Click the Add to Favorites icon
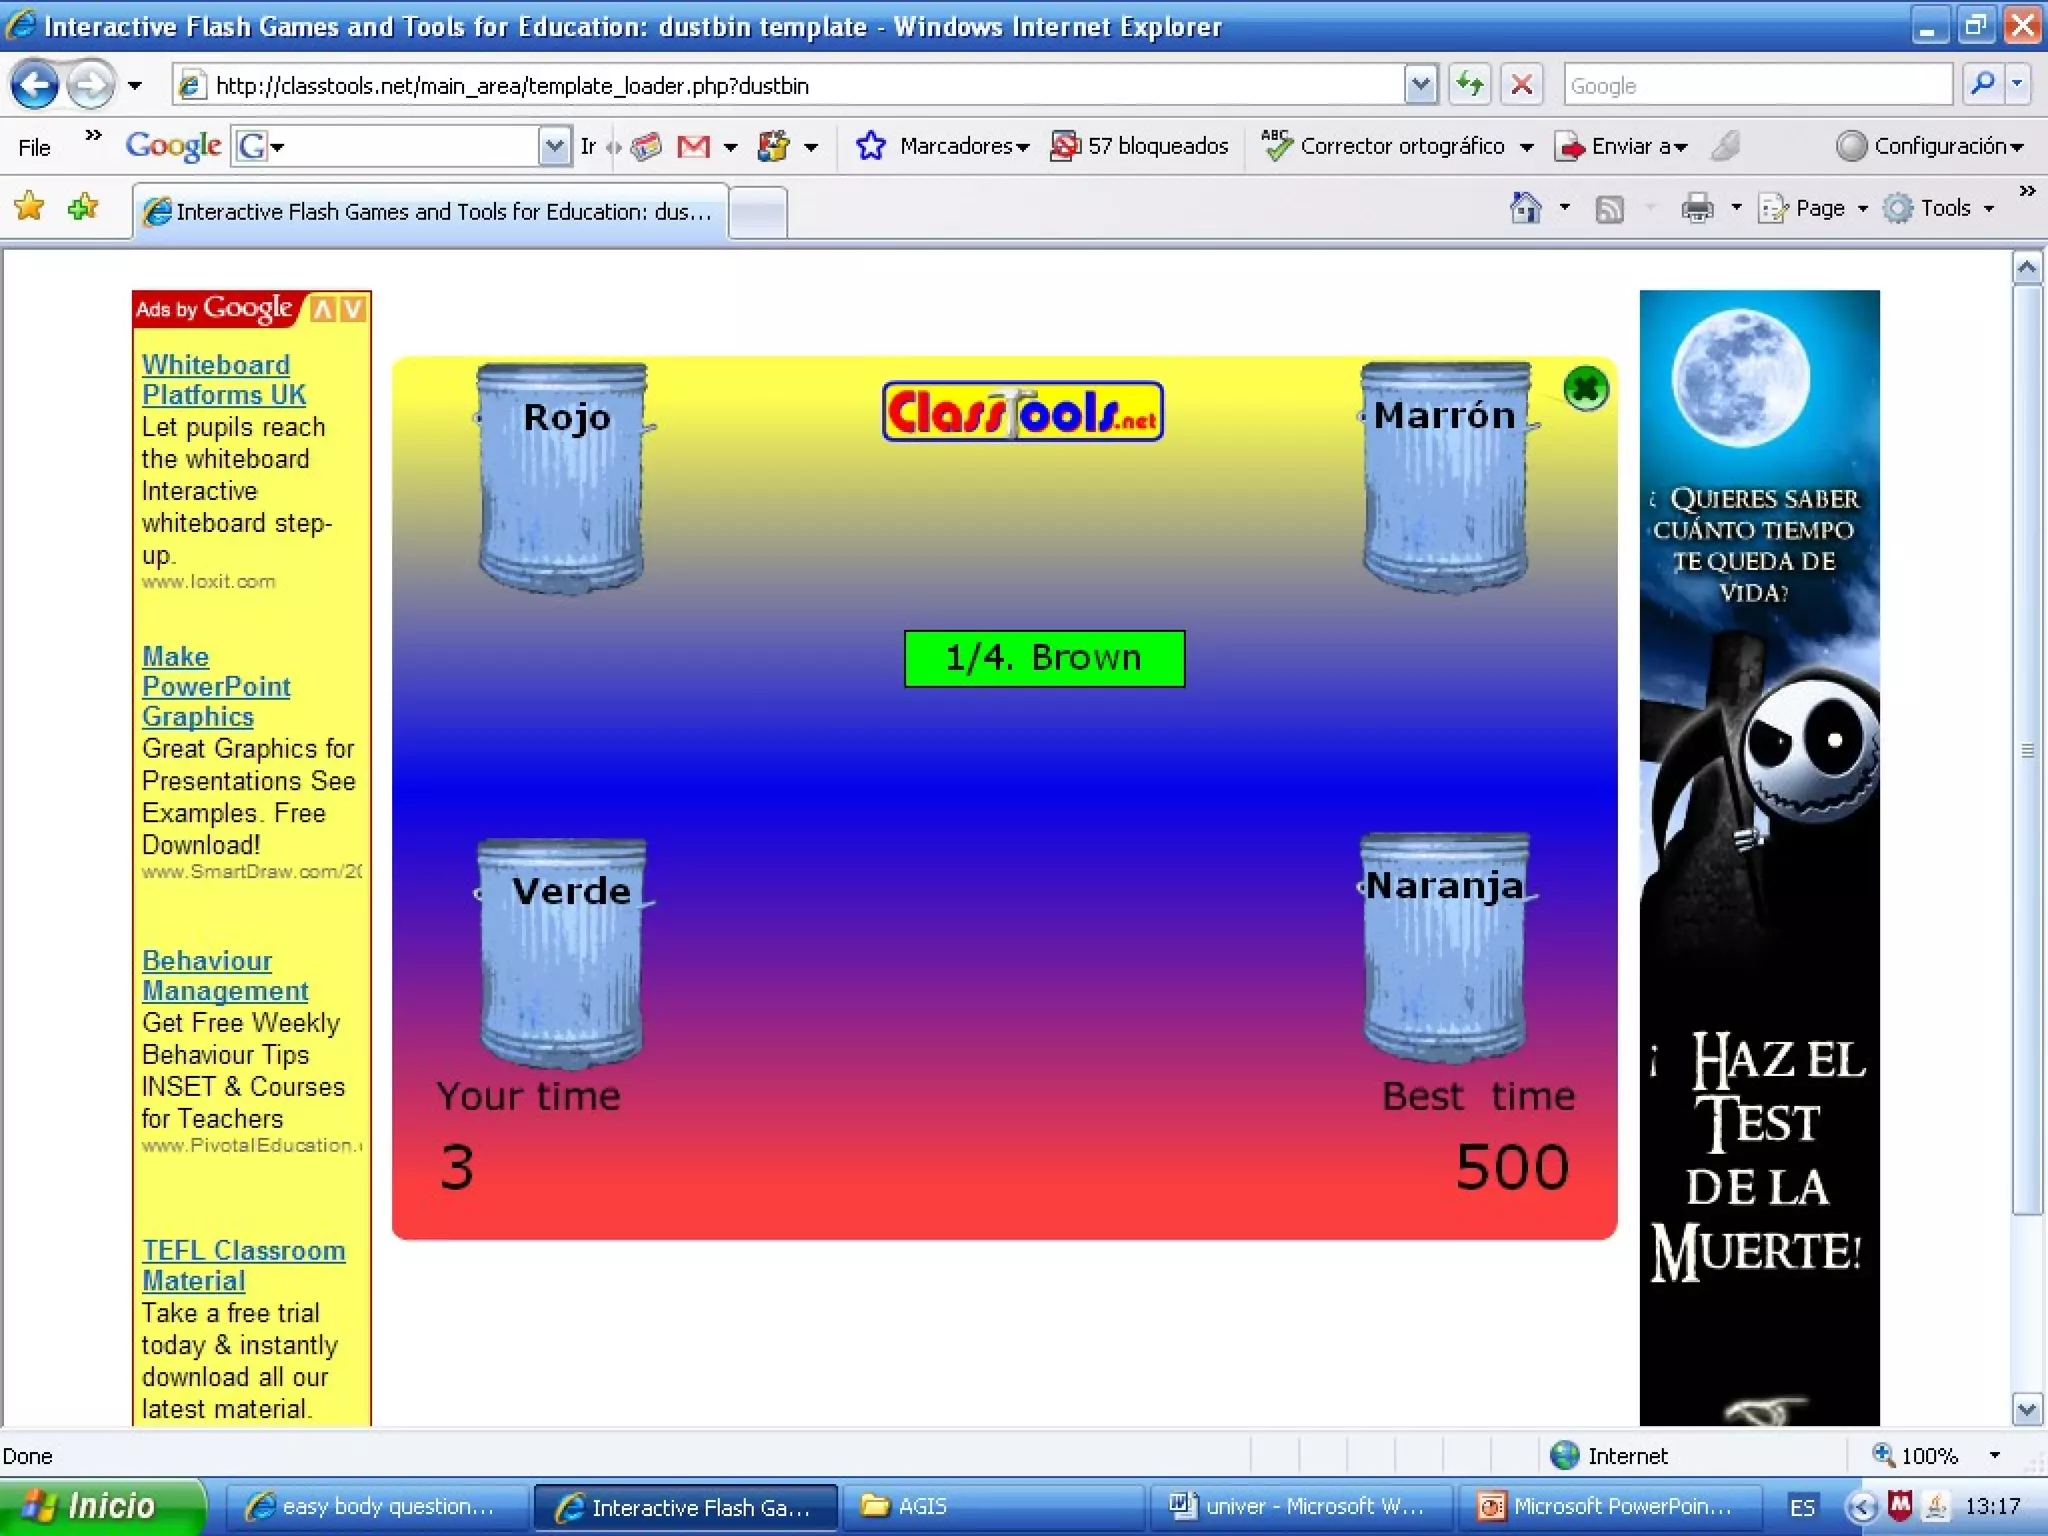This screenshot has height=1536, width=2048. 83,207
